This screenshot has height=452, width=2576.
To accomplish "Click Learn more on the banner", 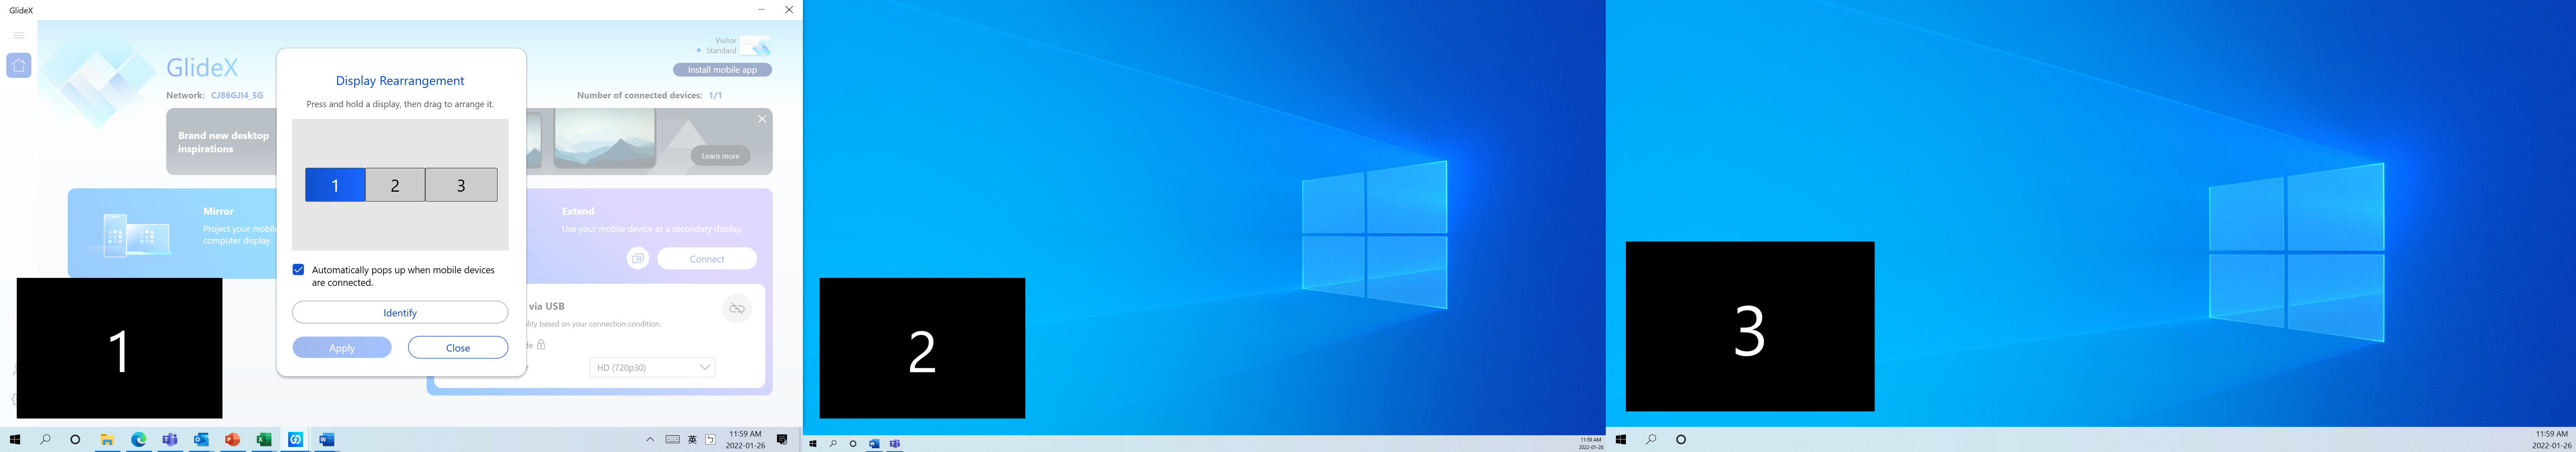I will pyautogui.click(x=720, y=156).
